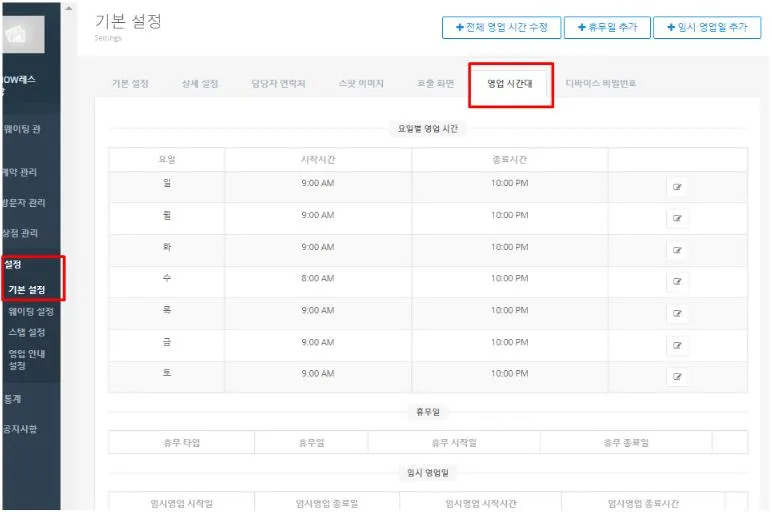Click the 시작시간 column header
Image resolution: width=772 pixels, height=512 pixels.
click(318, 160)
